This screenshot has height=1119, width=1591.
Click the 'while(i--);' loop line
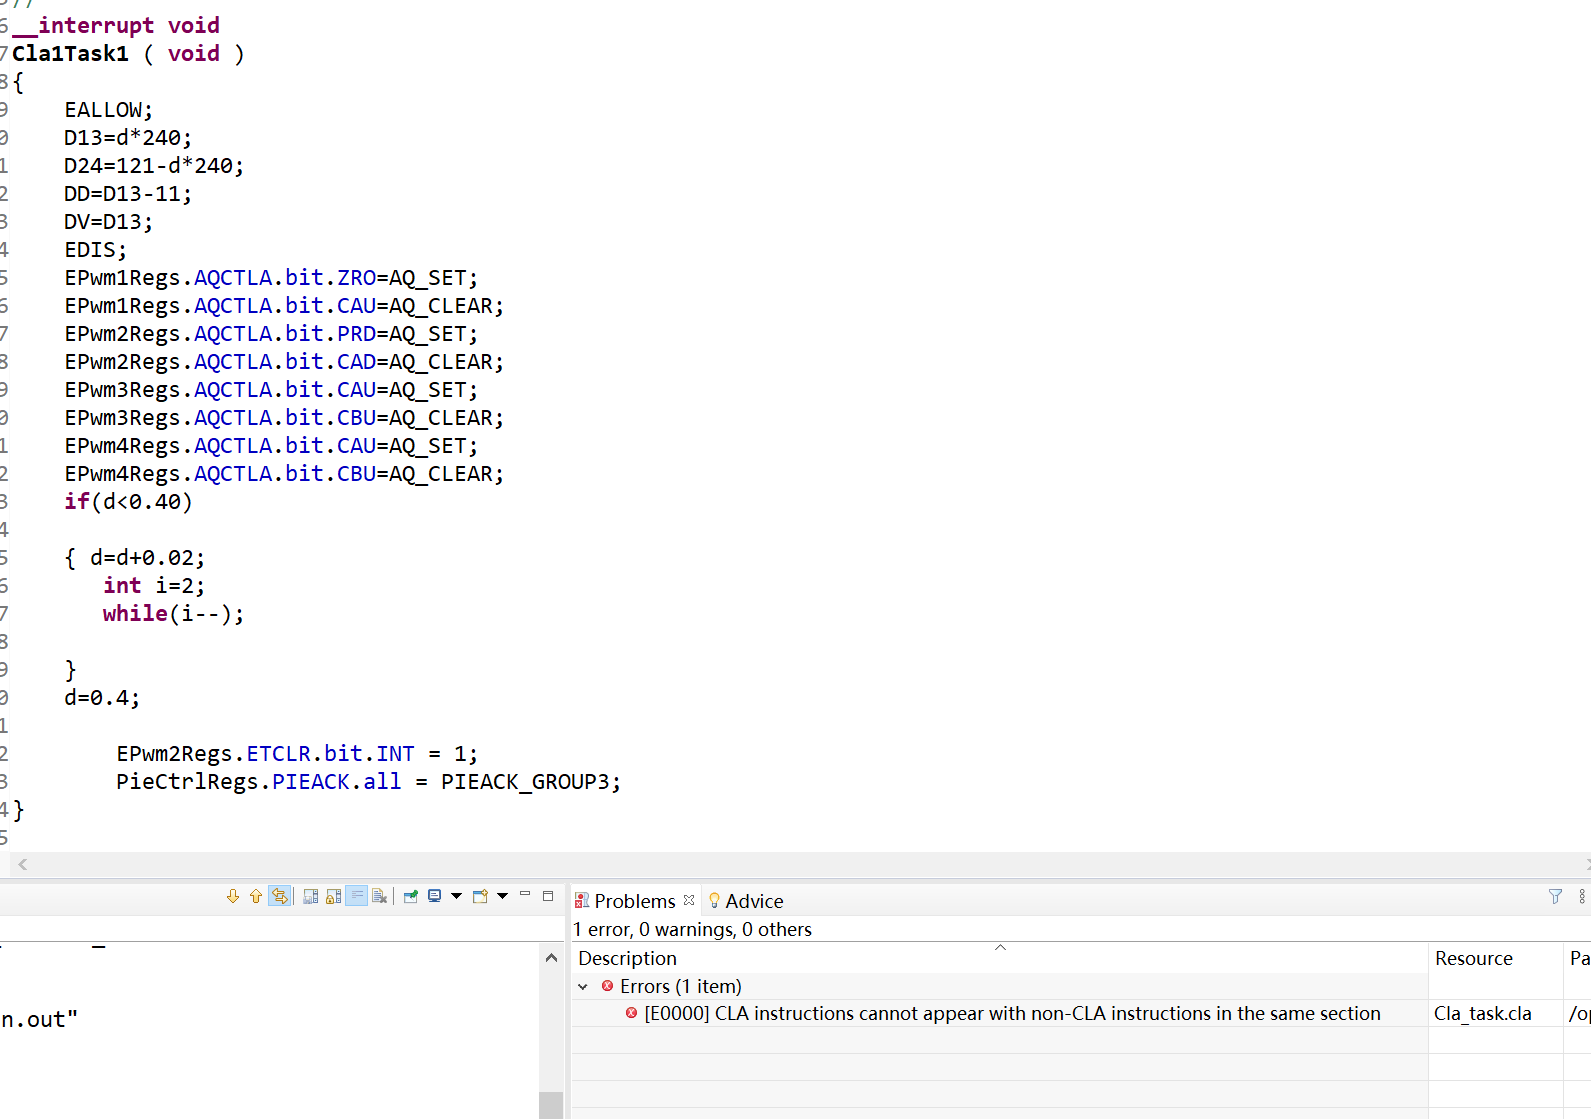173,614
